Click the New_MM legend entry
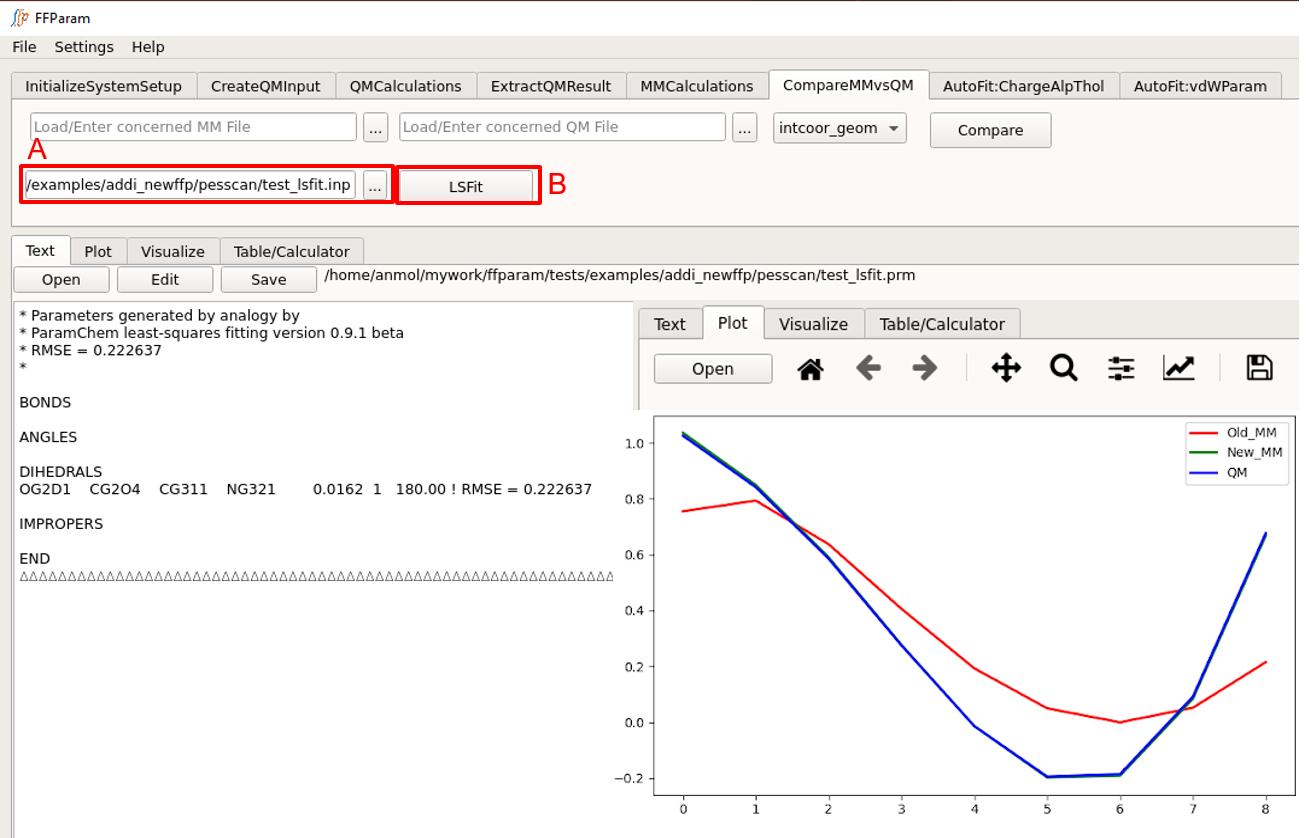The height and width of the screenshot is (838, 1307). click(x=1235, y=453)
